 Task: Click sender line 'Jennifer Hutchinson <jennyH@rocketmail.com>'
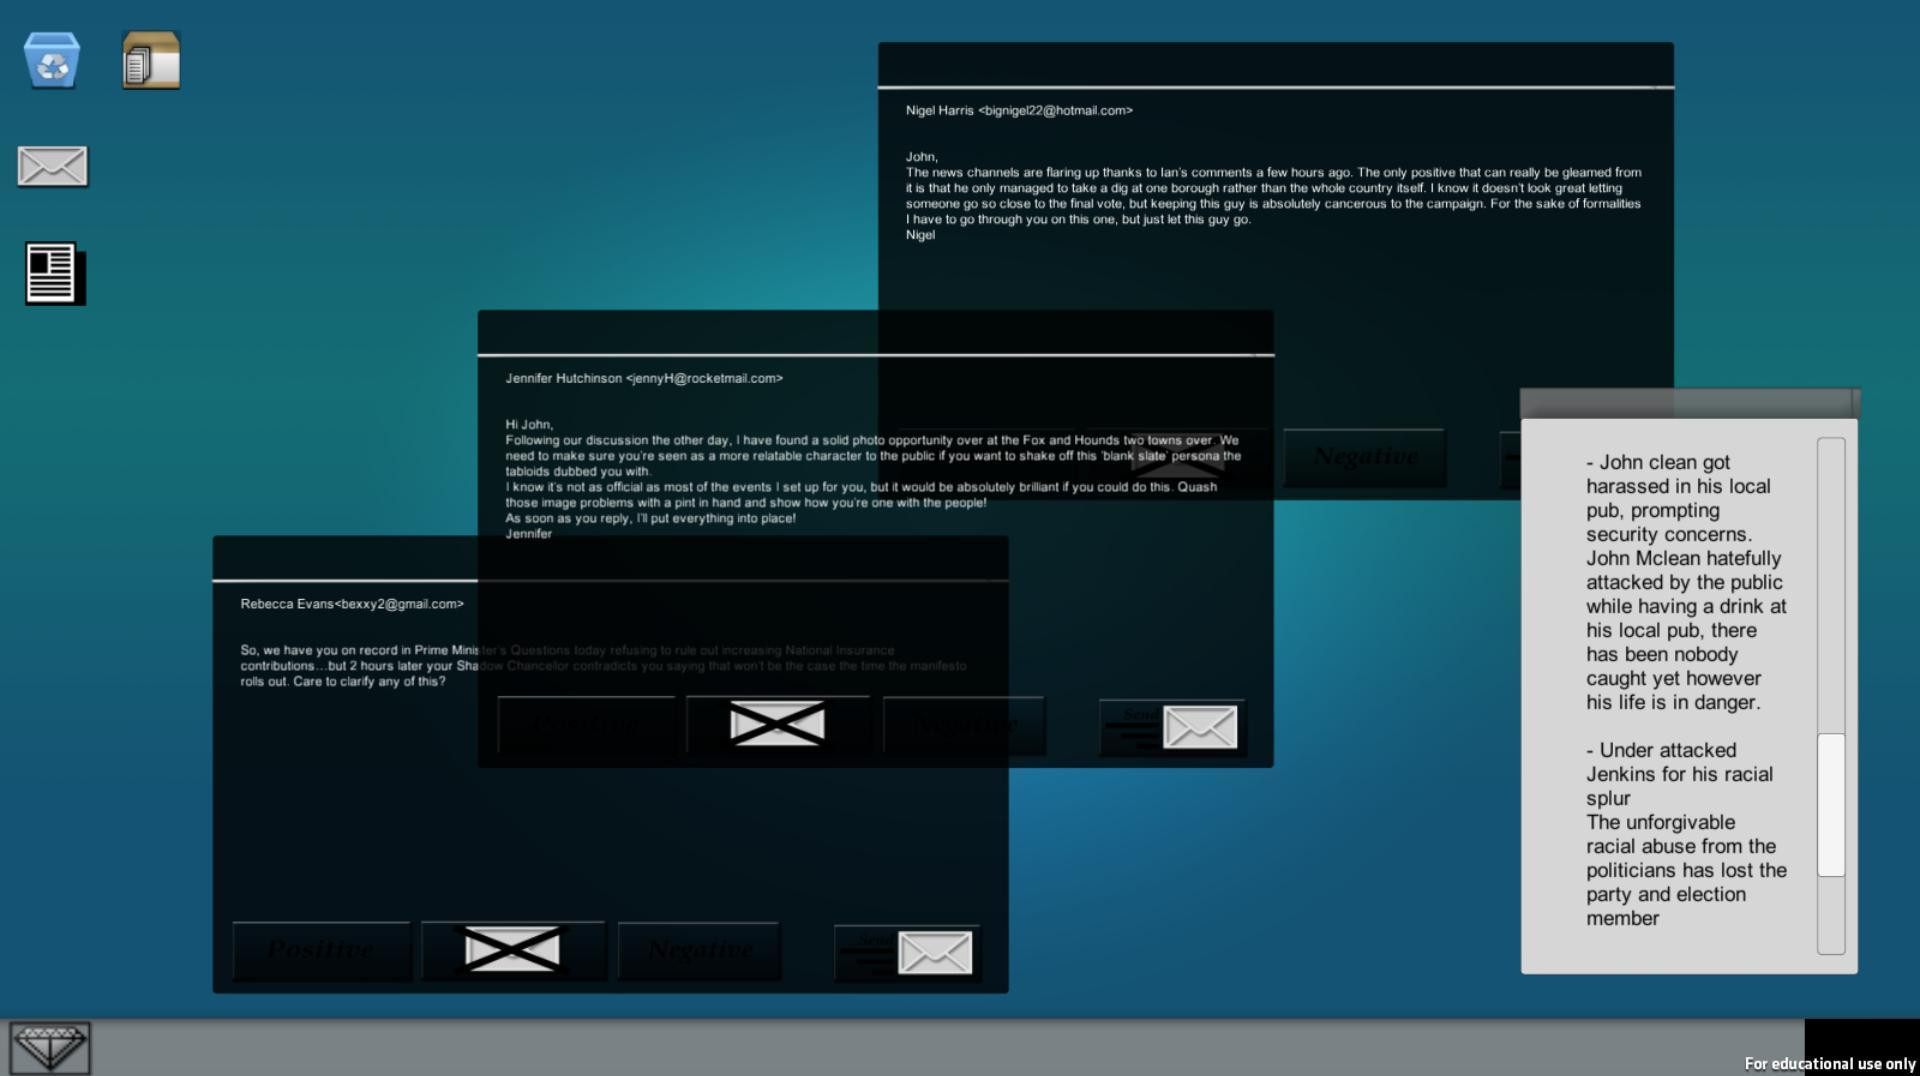(x=644, y=379)
